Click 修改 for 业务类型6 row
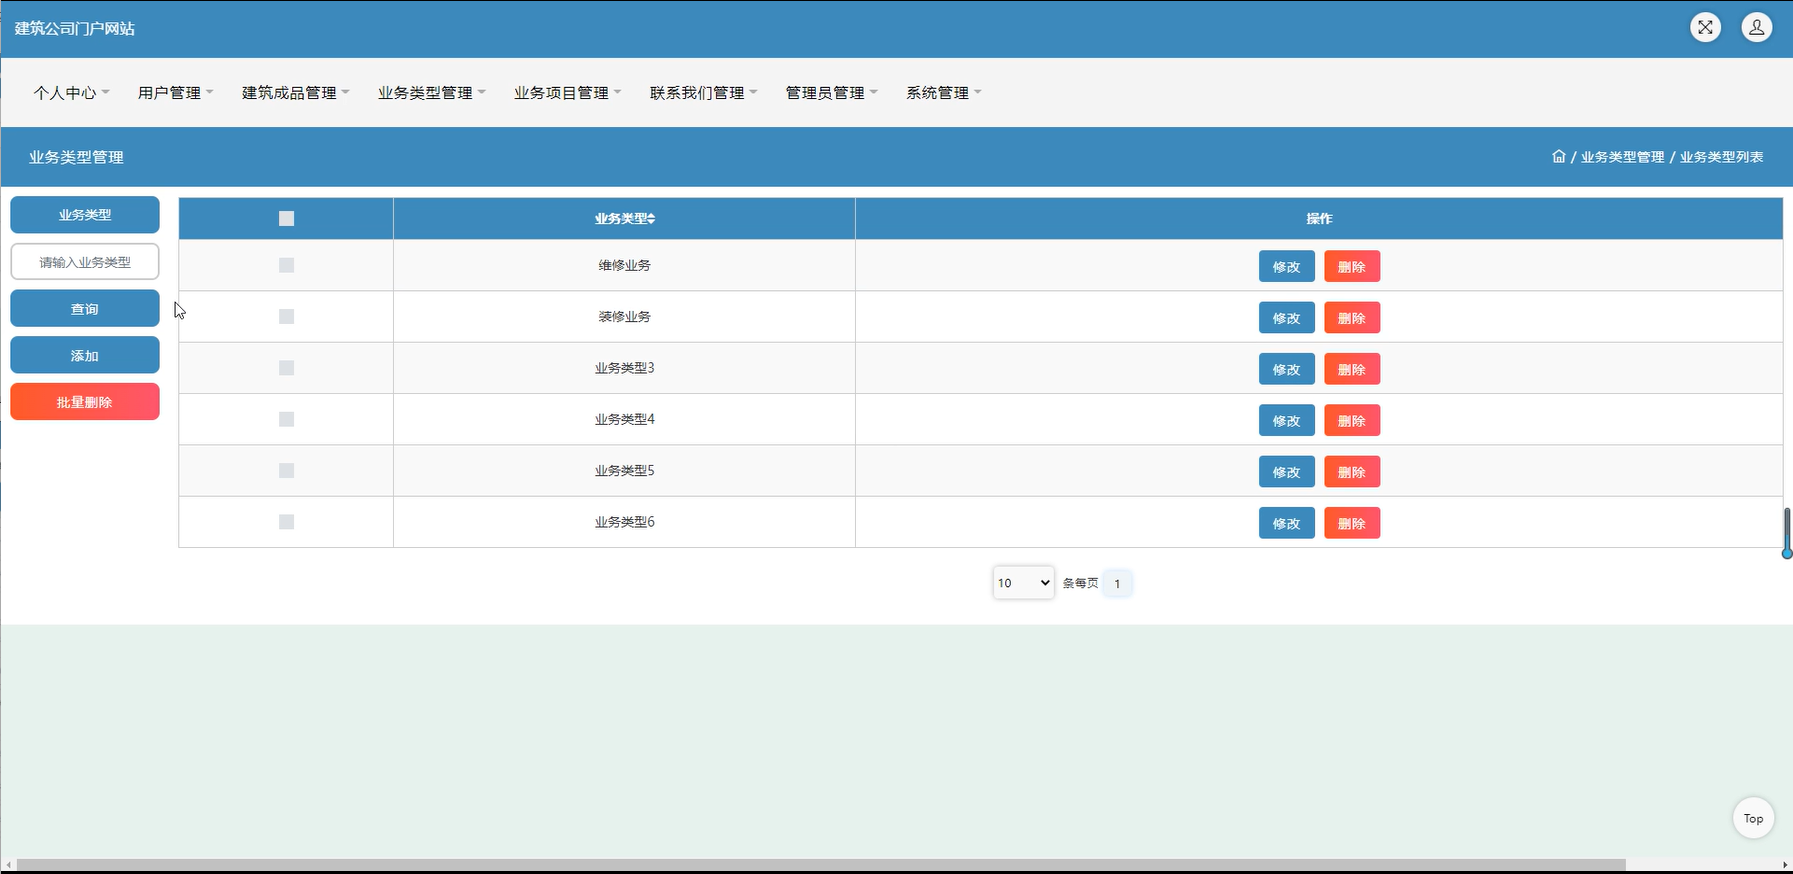The height and width of the screenshot is (874, 1793). 1286,524
